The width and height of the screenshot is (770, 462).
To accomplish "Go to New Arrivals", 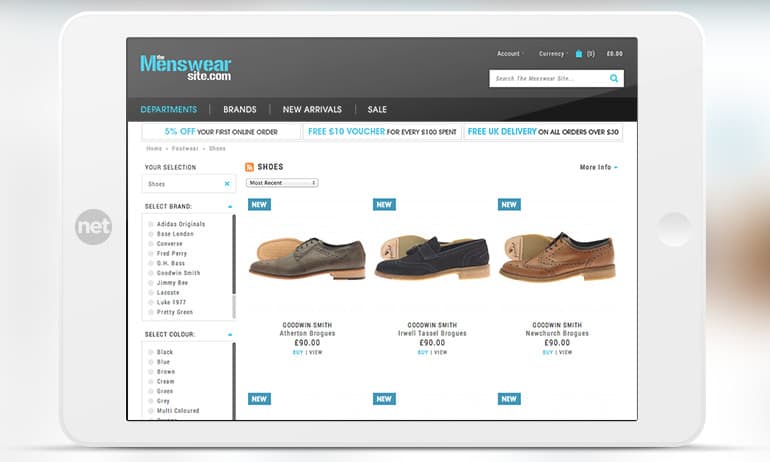I will point(312,109).
